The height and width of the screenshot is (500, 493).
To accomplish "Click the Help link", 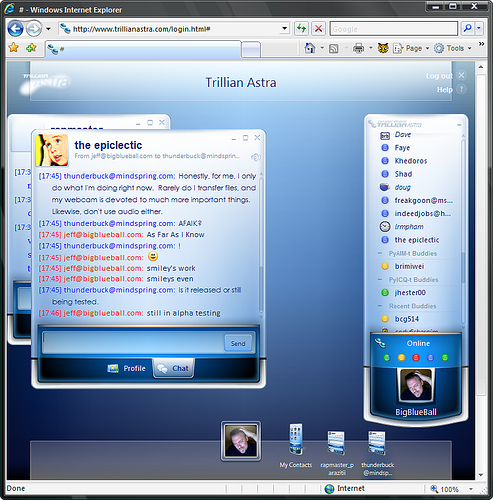I will click(445, 90).
